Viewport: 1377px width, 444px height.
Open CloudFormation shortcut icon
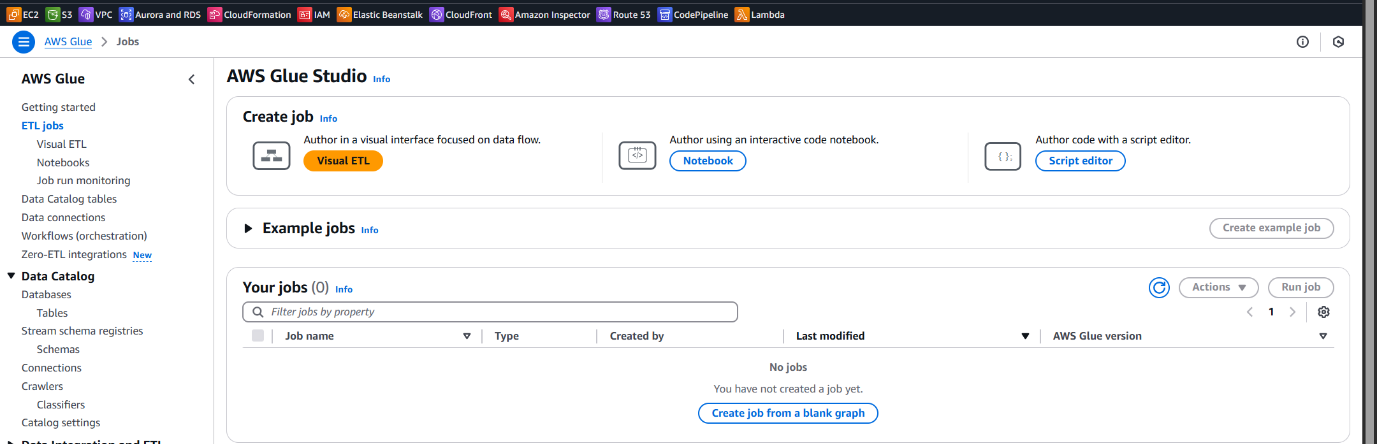tap(215, 15)
